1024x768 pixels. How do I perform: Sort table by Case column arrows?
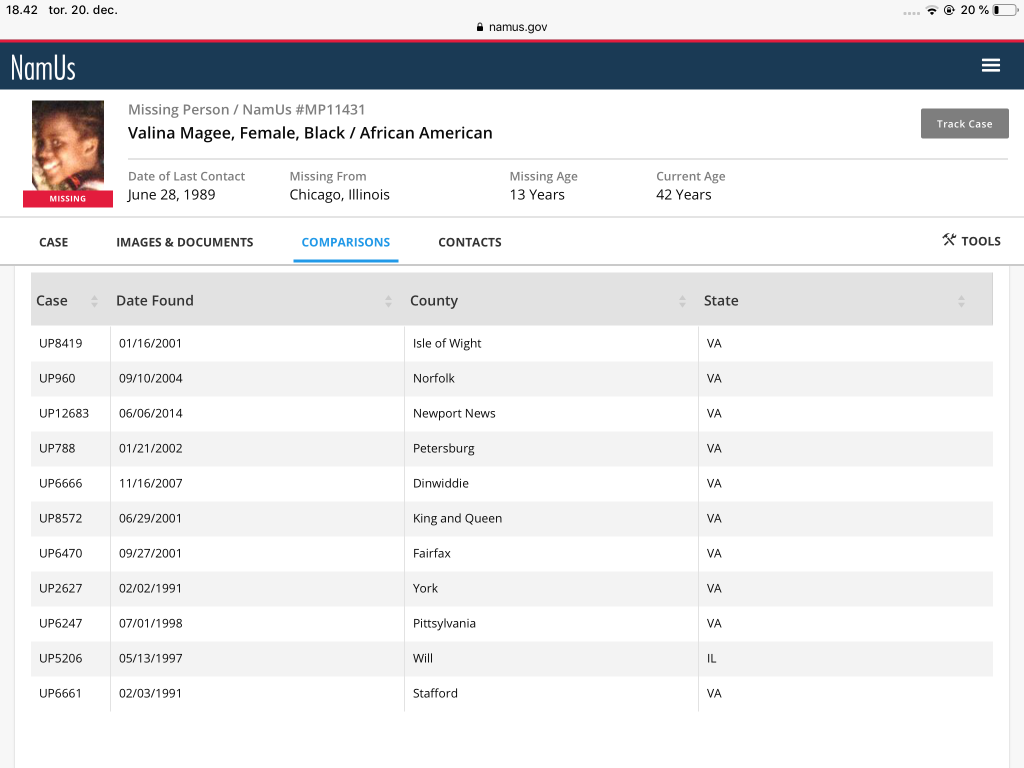95,301
